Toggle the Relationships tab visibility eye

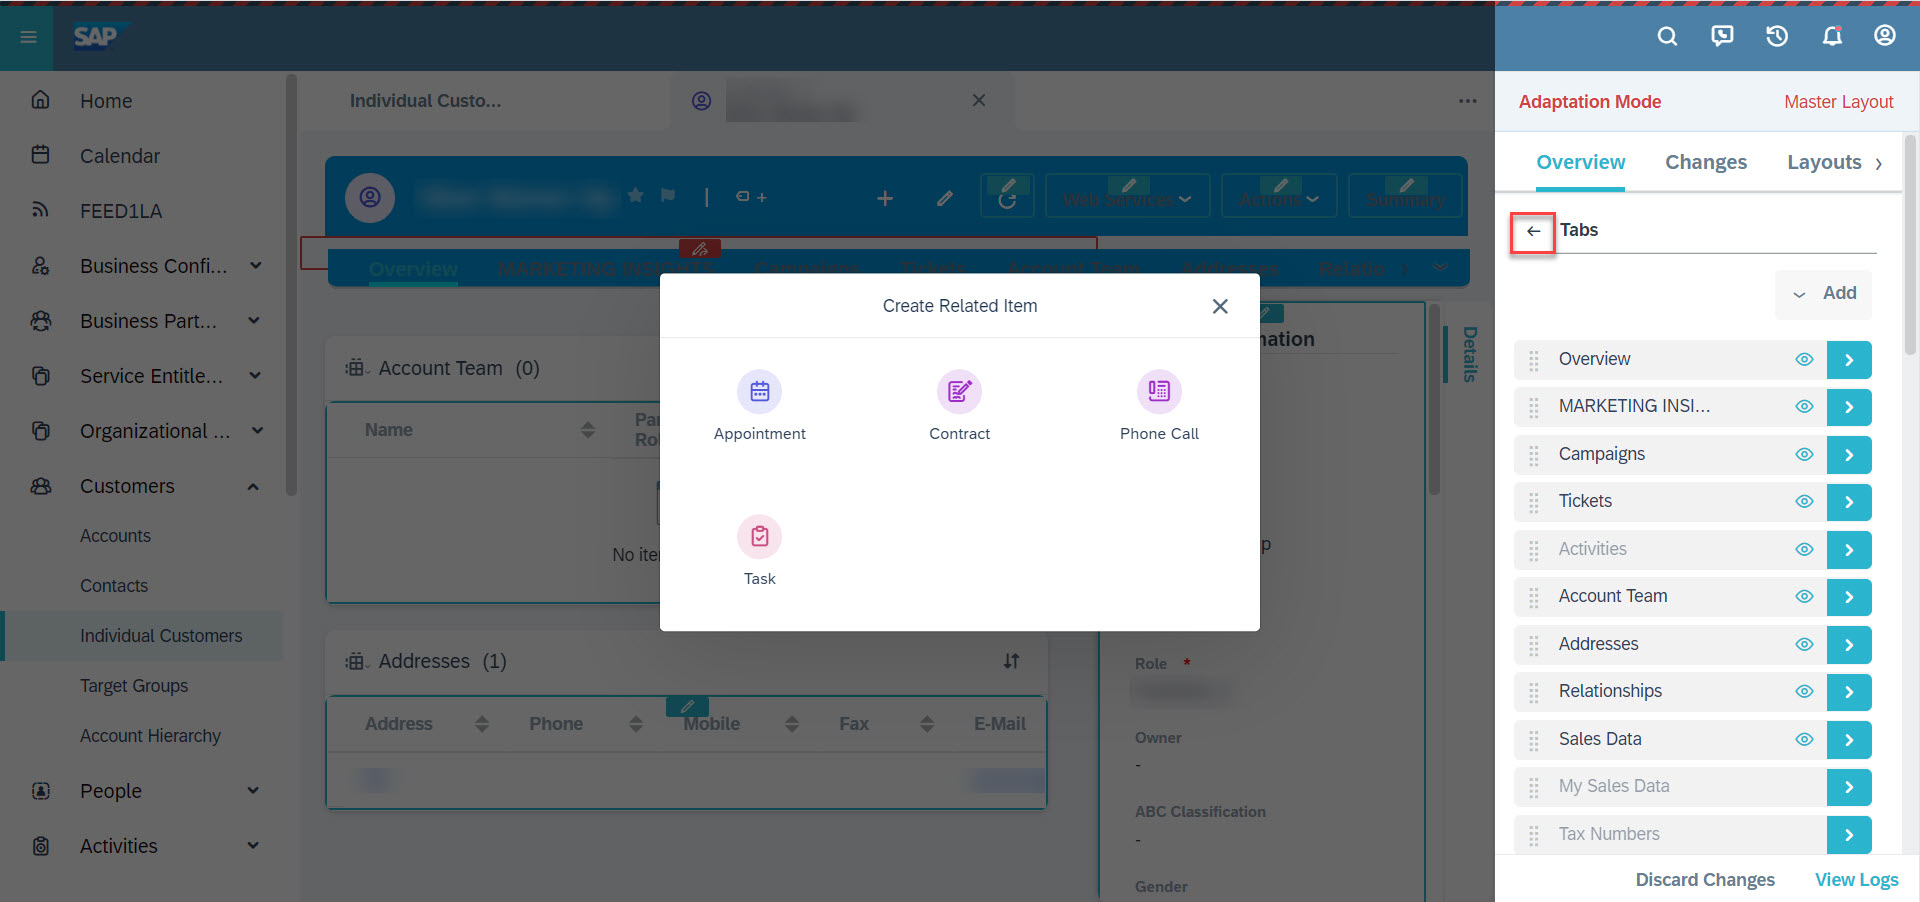coord(1804,692)
